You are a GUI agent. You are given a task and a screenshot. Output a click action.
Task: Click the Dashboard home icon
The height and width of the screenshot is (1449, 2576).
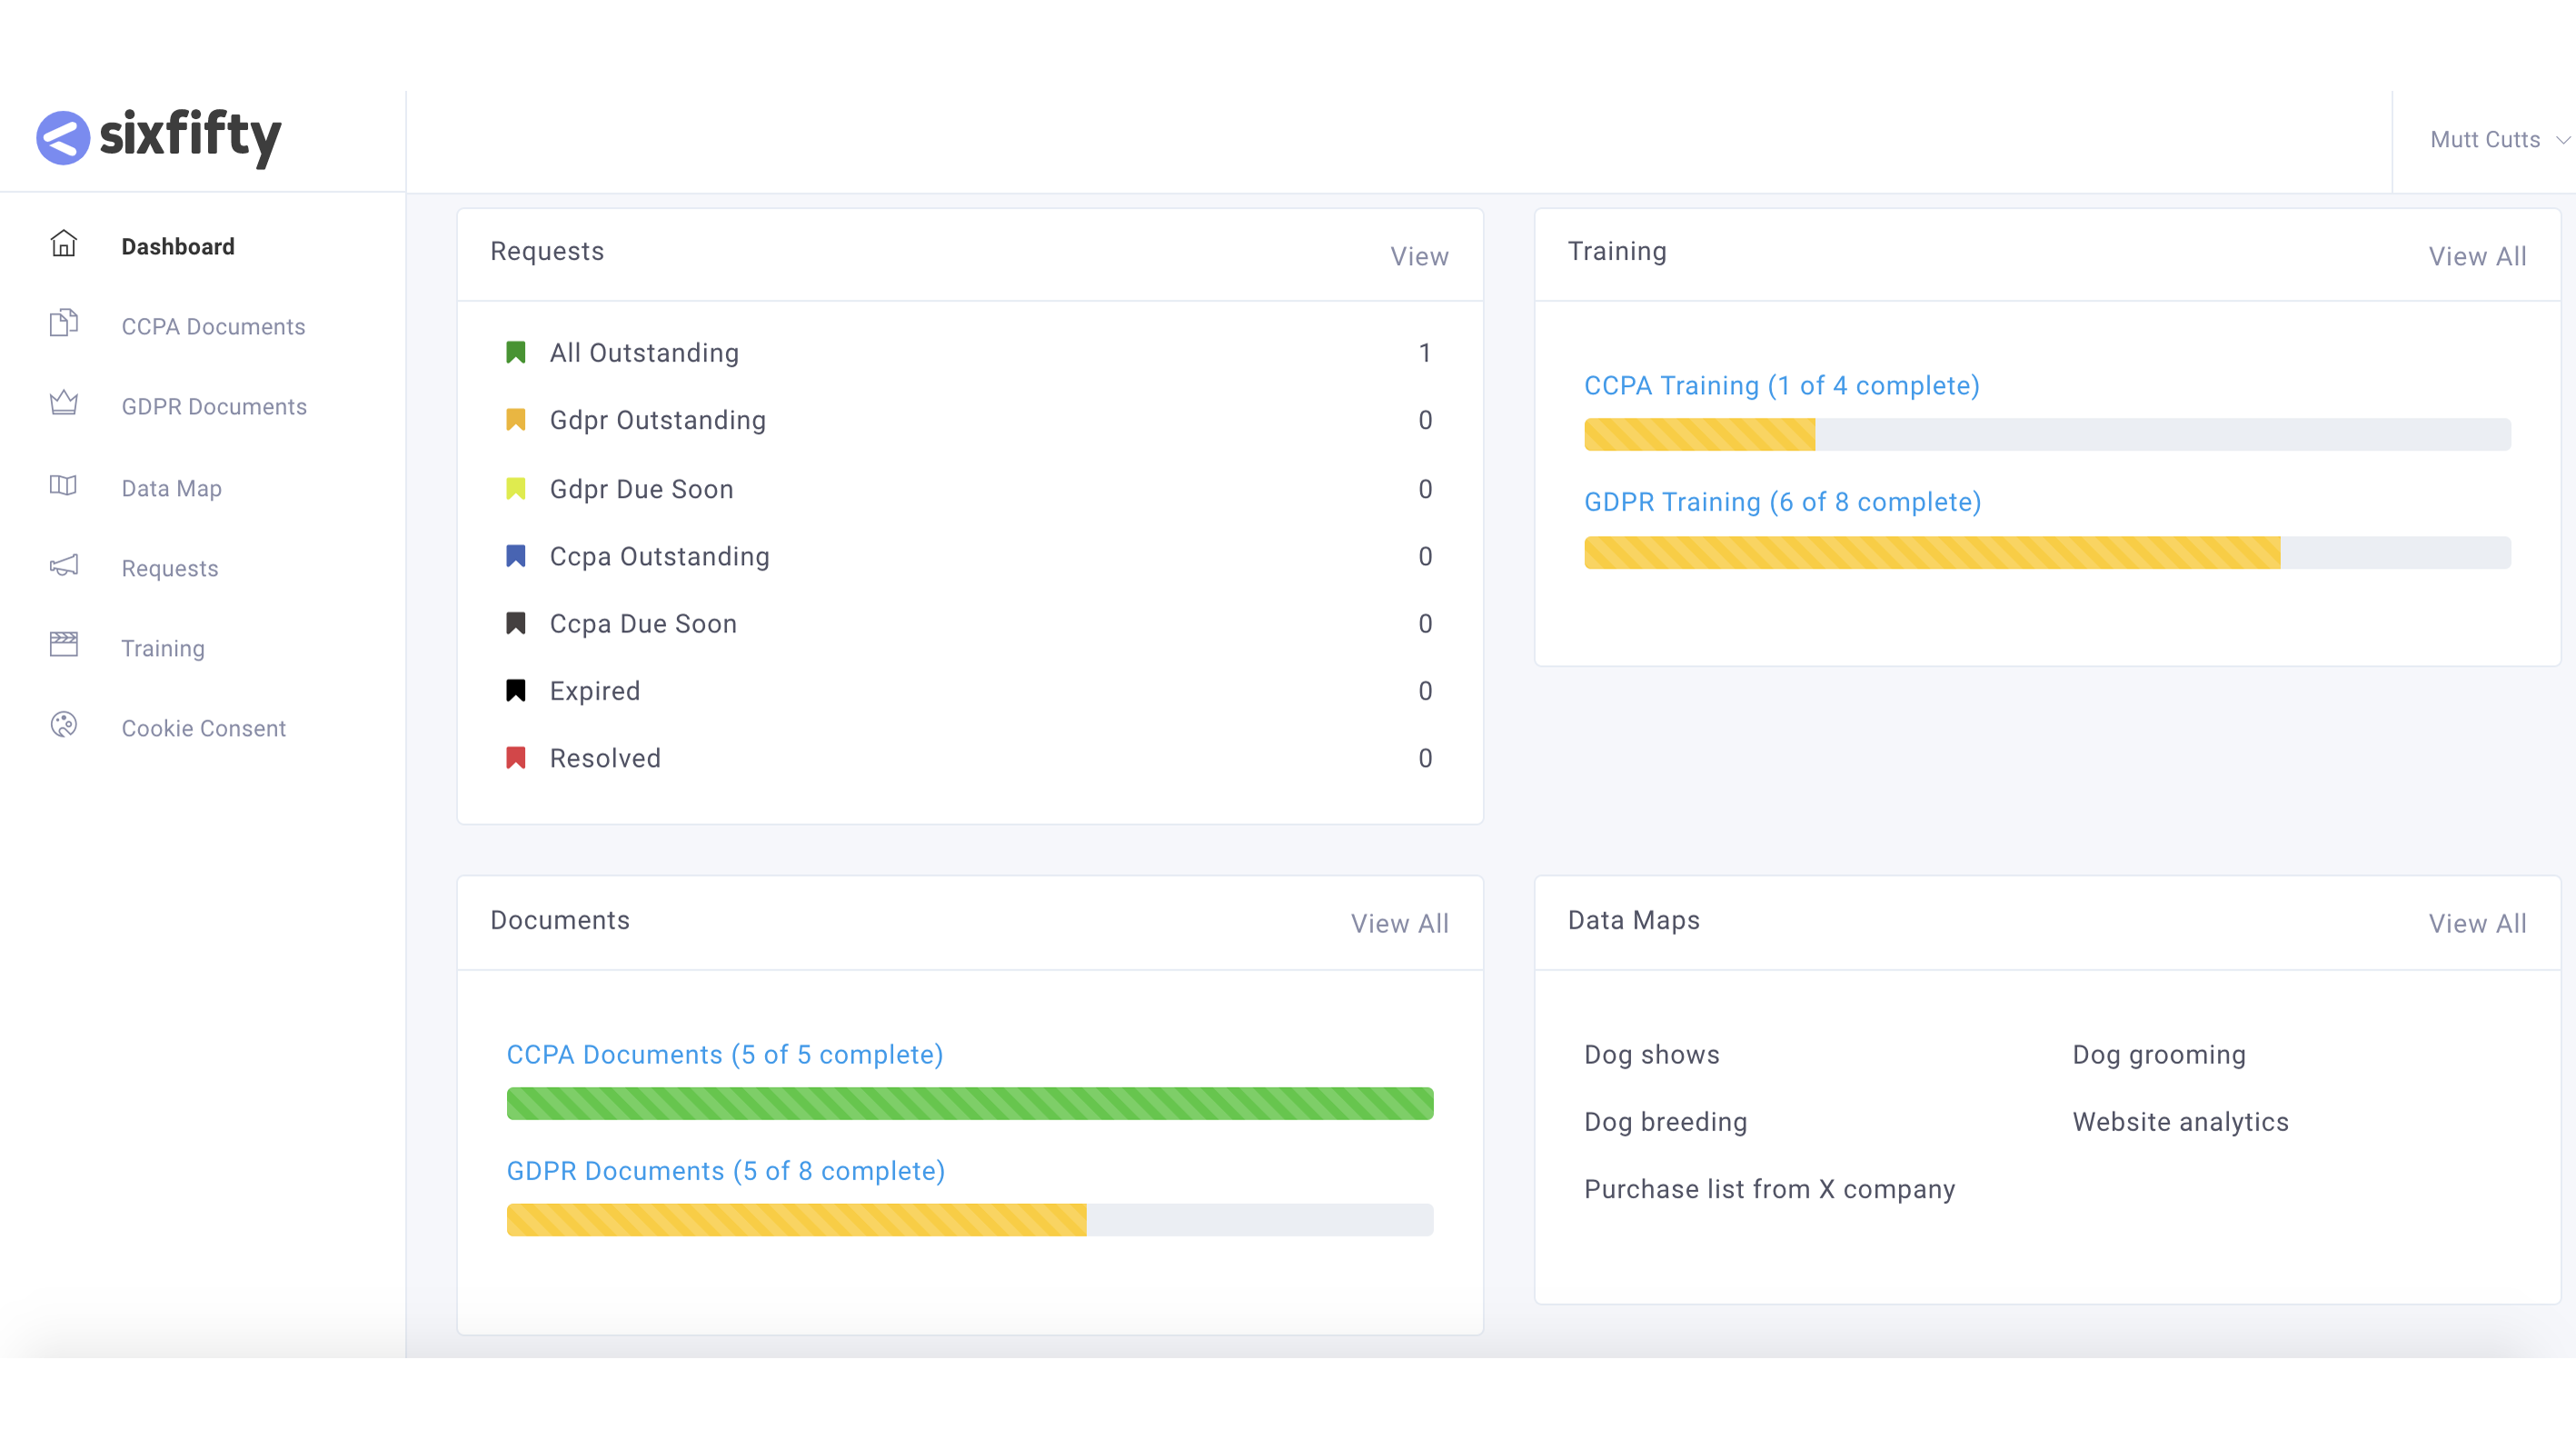[x=64, y=244]
